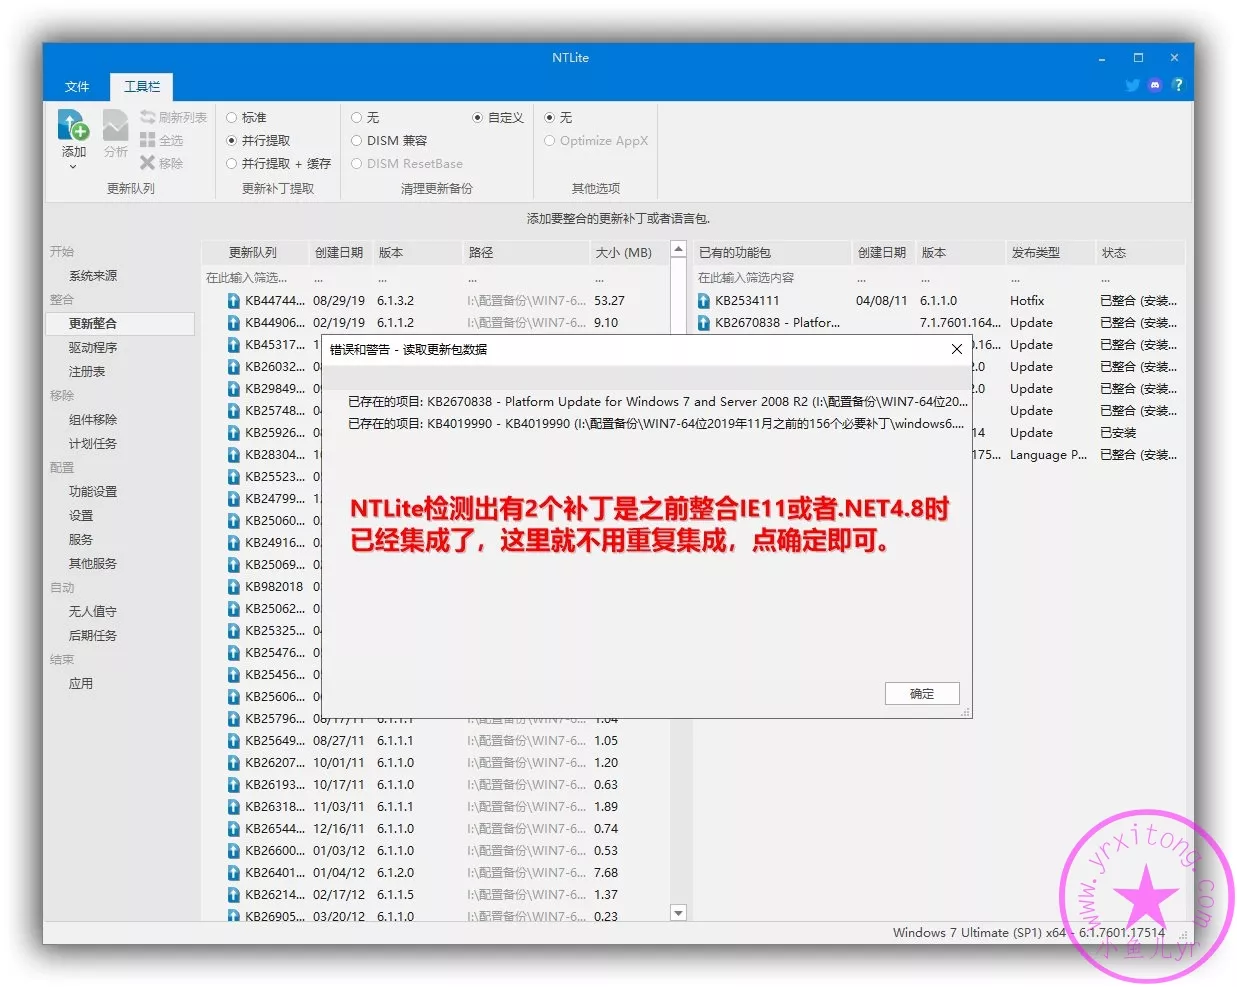Select the Optimize AppX radio button
This screenshot has height=987, width=1237.
[550, 140]
